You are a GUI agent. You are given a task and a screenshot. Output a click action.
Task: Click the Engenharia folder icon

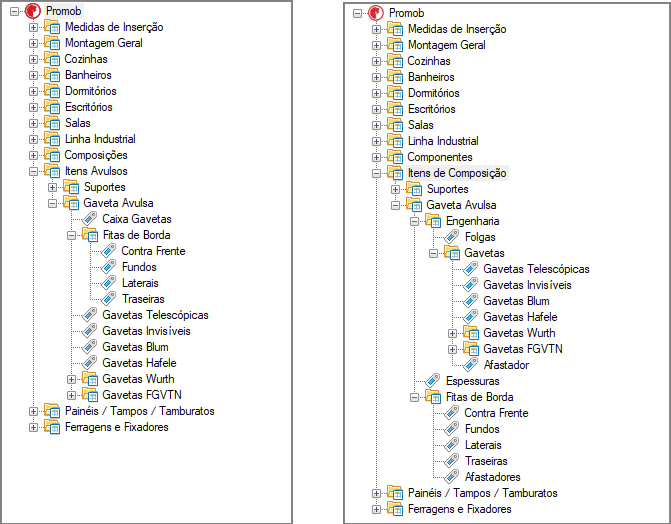click(433, 221)
